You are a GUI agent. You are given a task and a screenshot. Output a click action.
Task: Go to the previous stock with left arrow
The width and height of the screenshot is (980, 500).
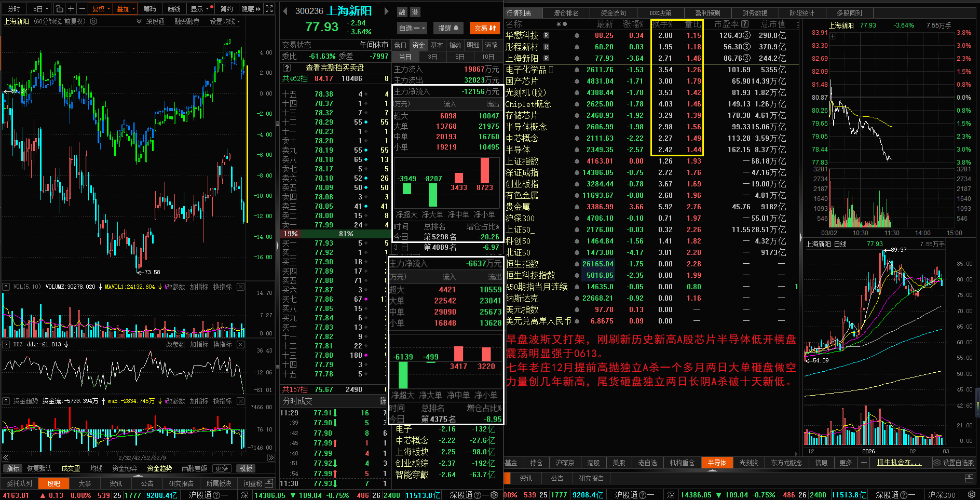285,11
